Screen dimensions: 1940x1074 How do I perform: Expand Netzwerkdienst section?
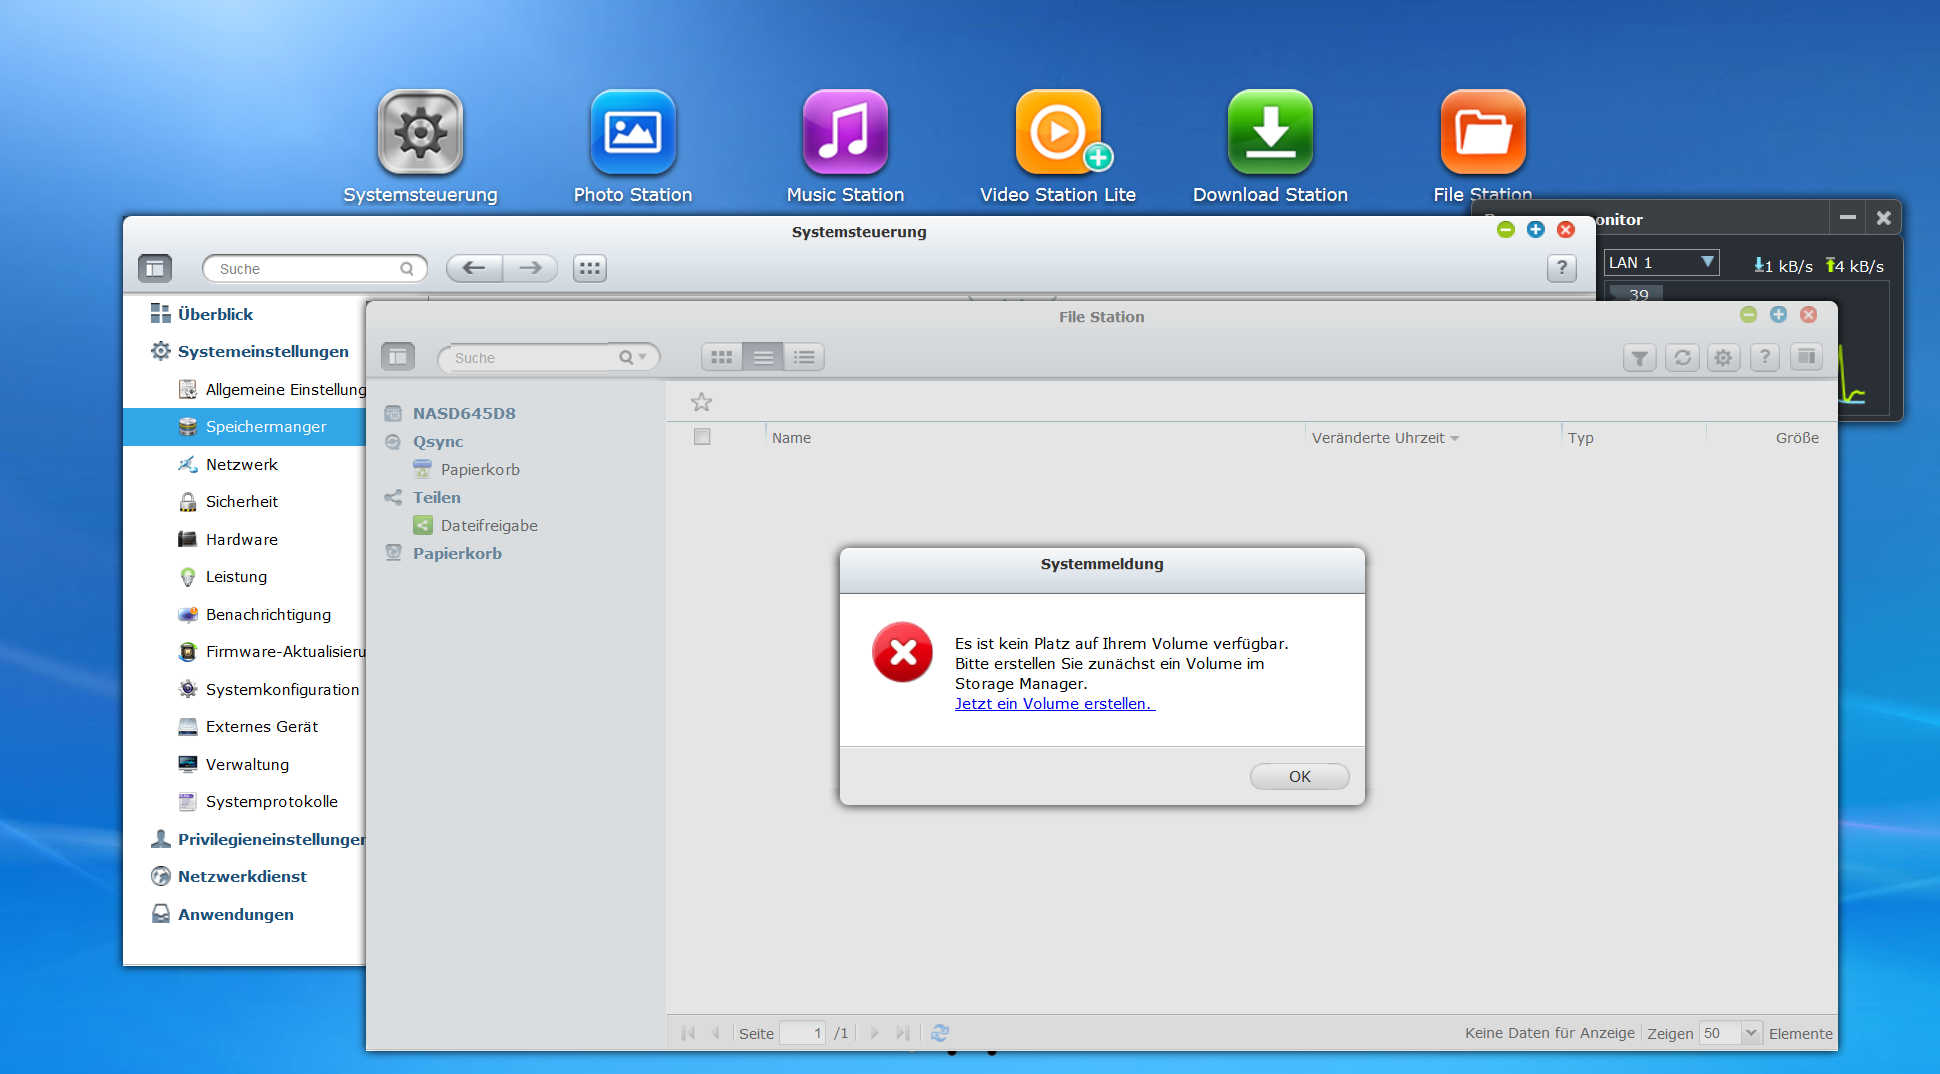coord(242,876)
